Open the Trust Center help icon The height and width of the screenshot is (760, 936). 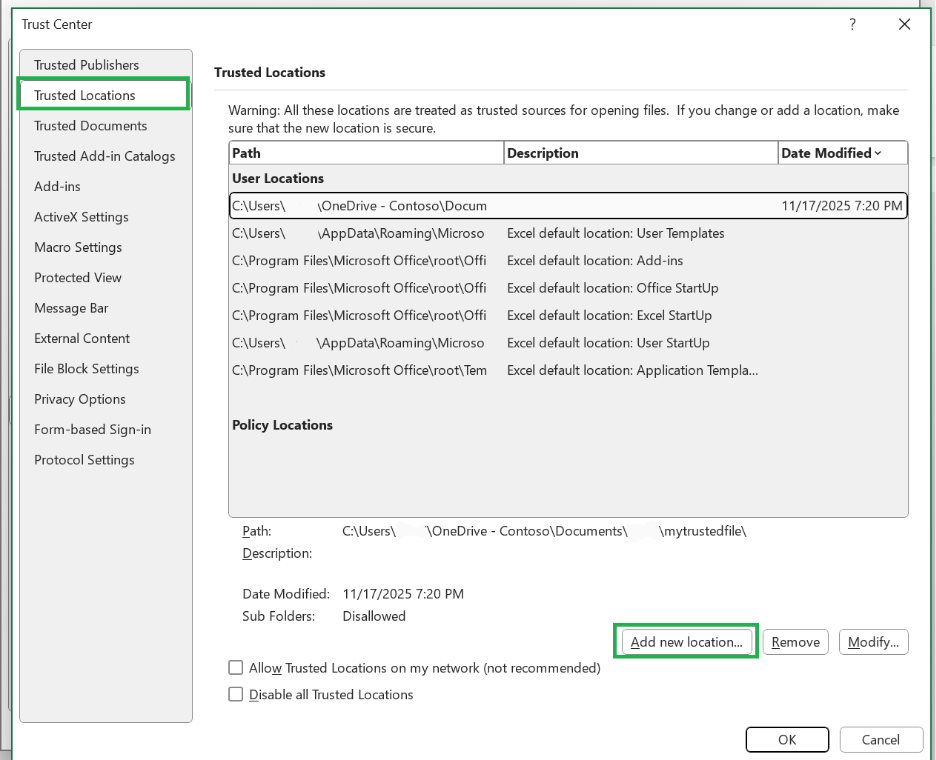(852, 24)
